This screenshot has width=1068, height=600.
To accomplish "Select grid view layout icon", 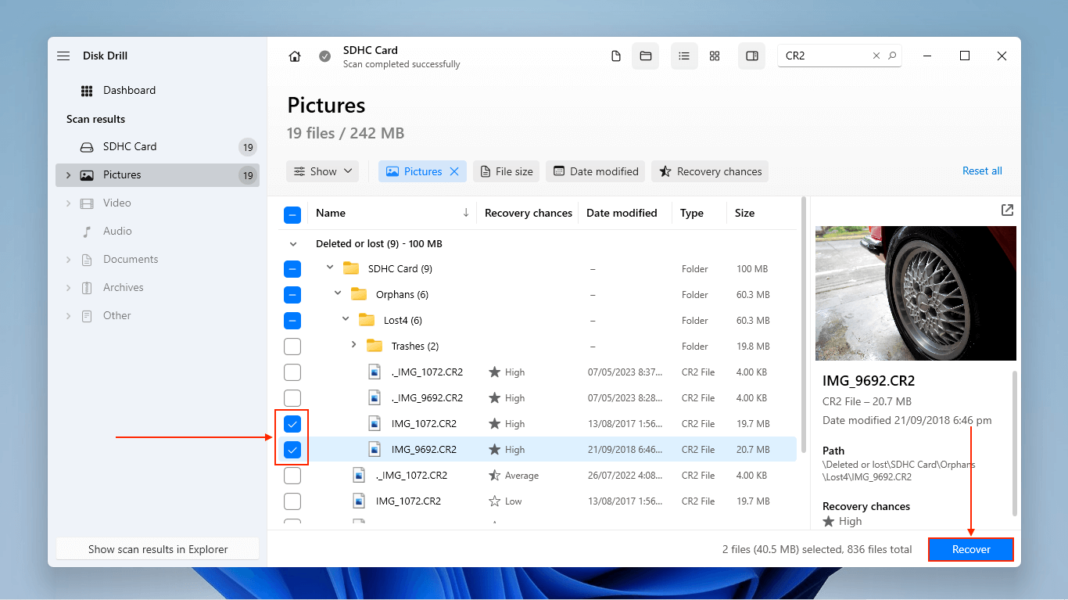I will click(x=715, y=57).
